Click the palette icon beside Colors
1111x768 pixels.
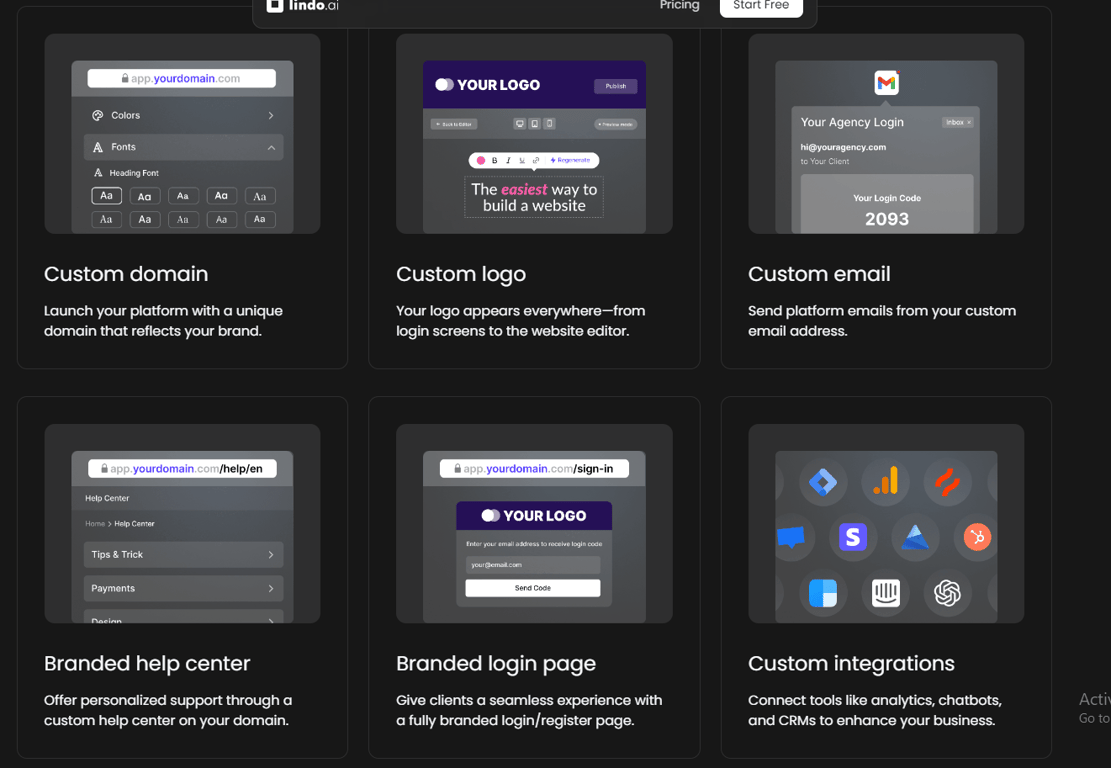point(98,115)
